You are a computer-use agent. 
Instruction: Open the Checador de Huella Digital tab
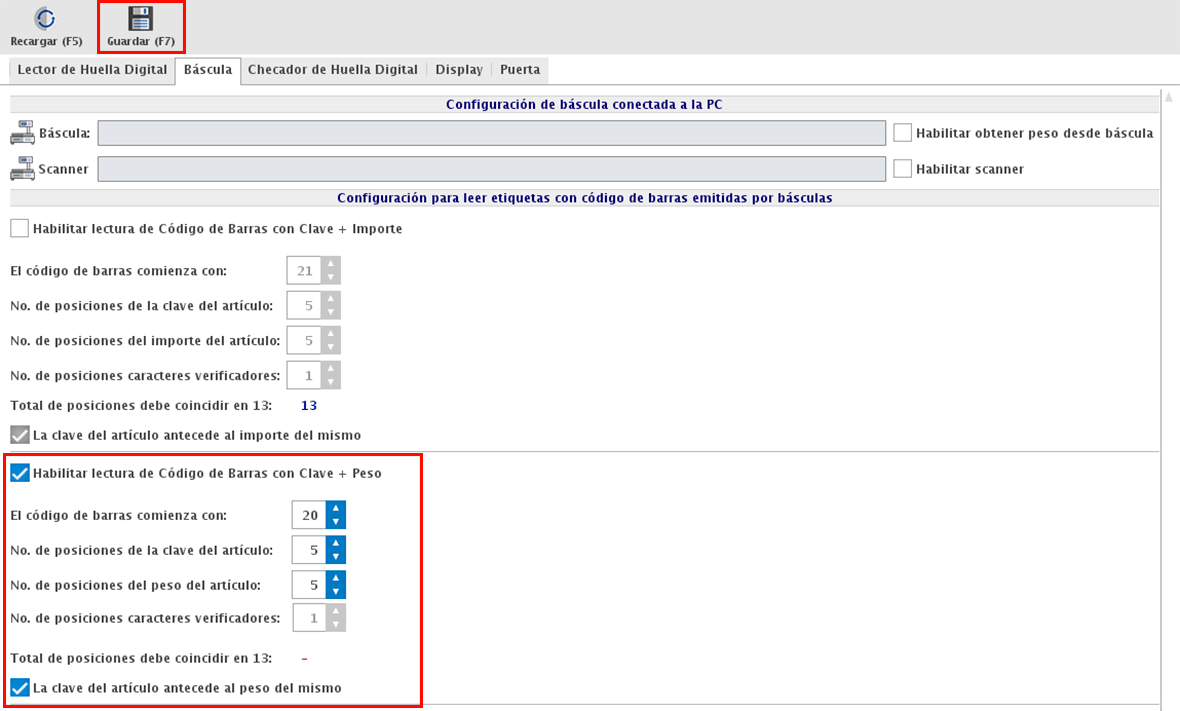coord(332,70)
